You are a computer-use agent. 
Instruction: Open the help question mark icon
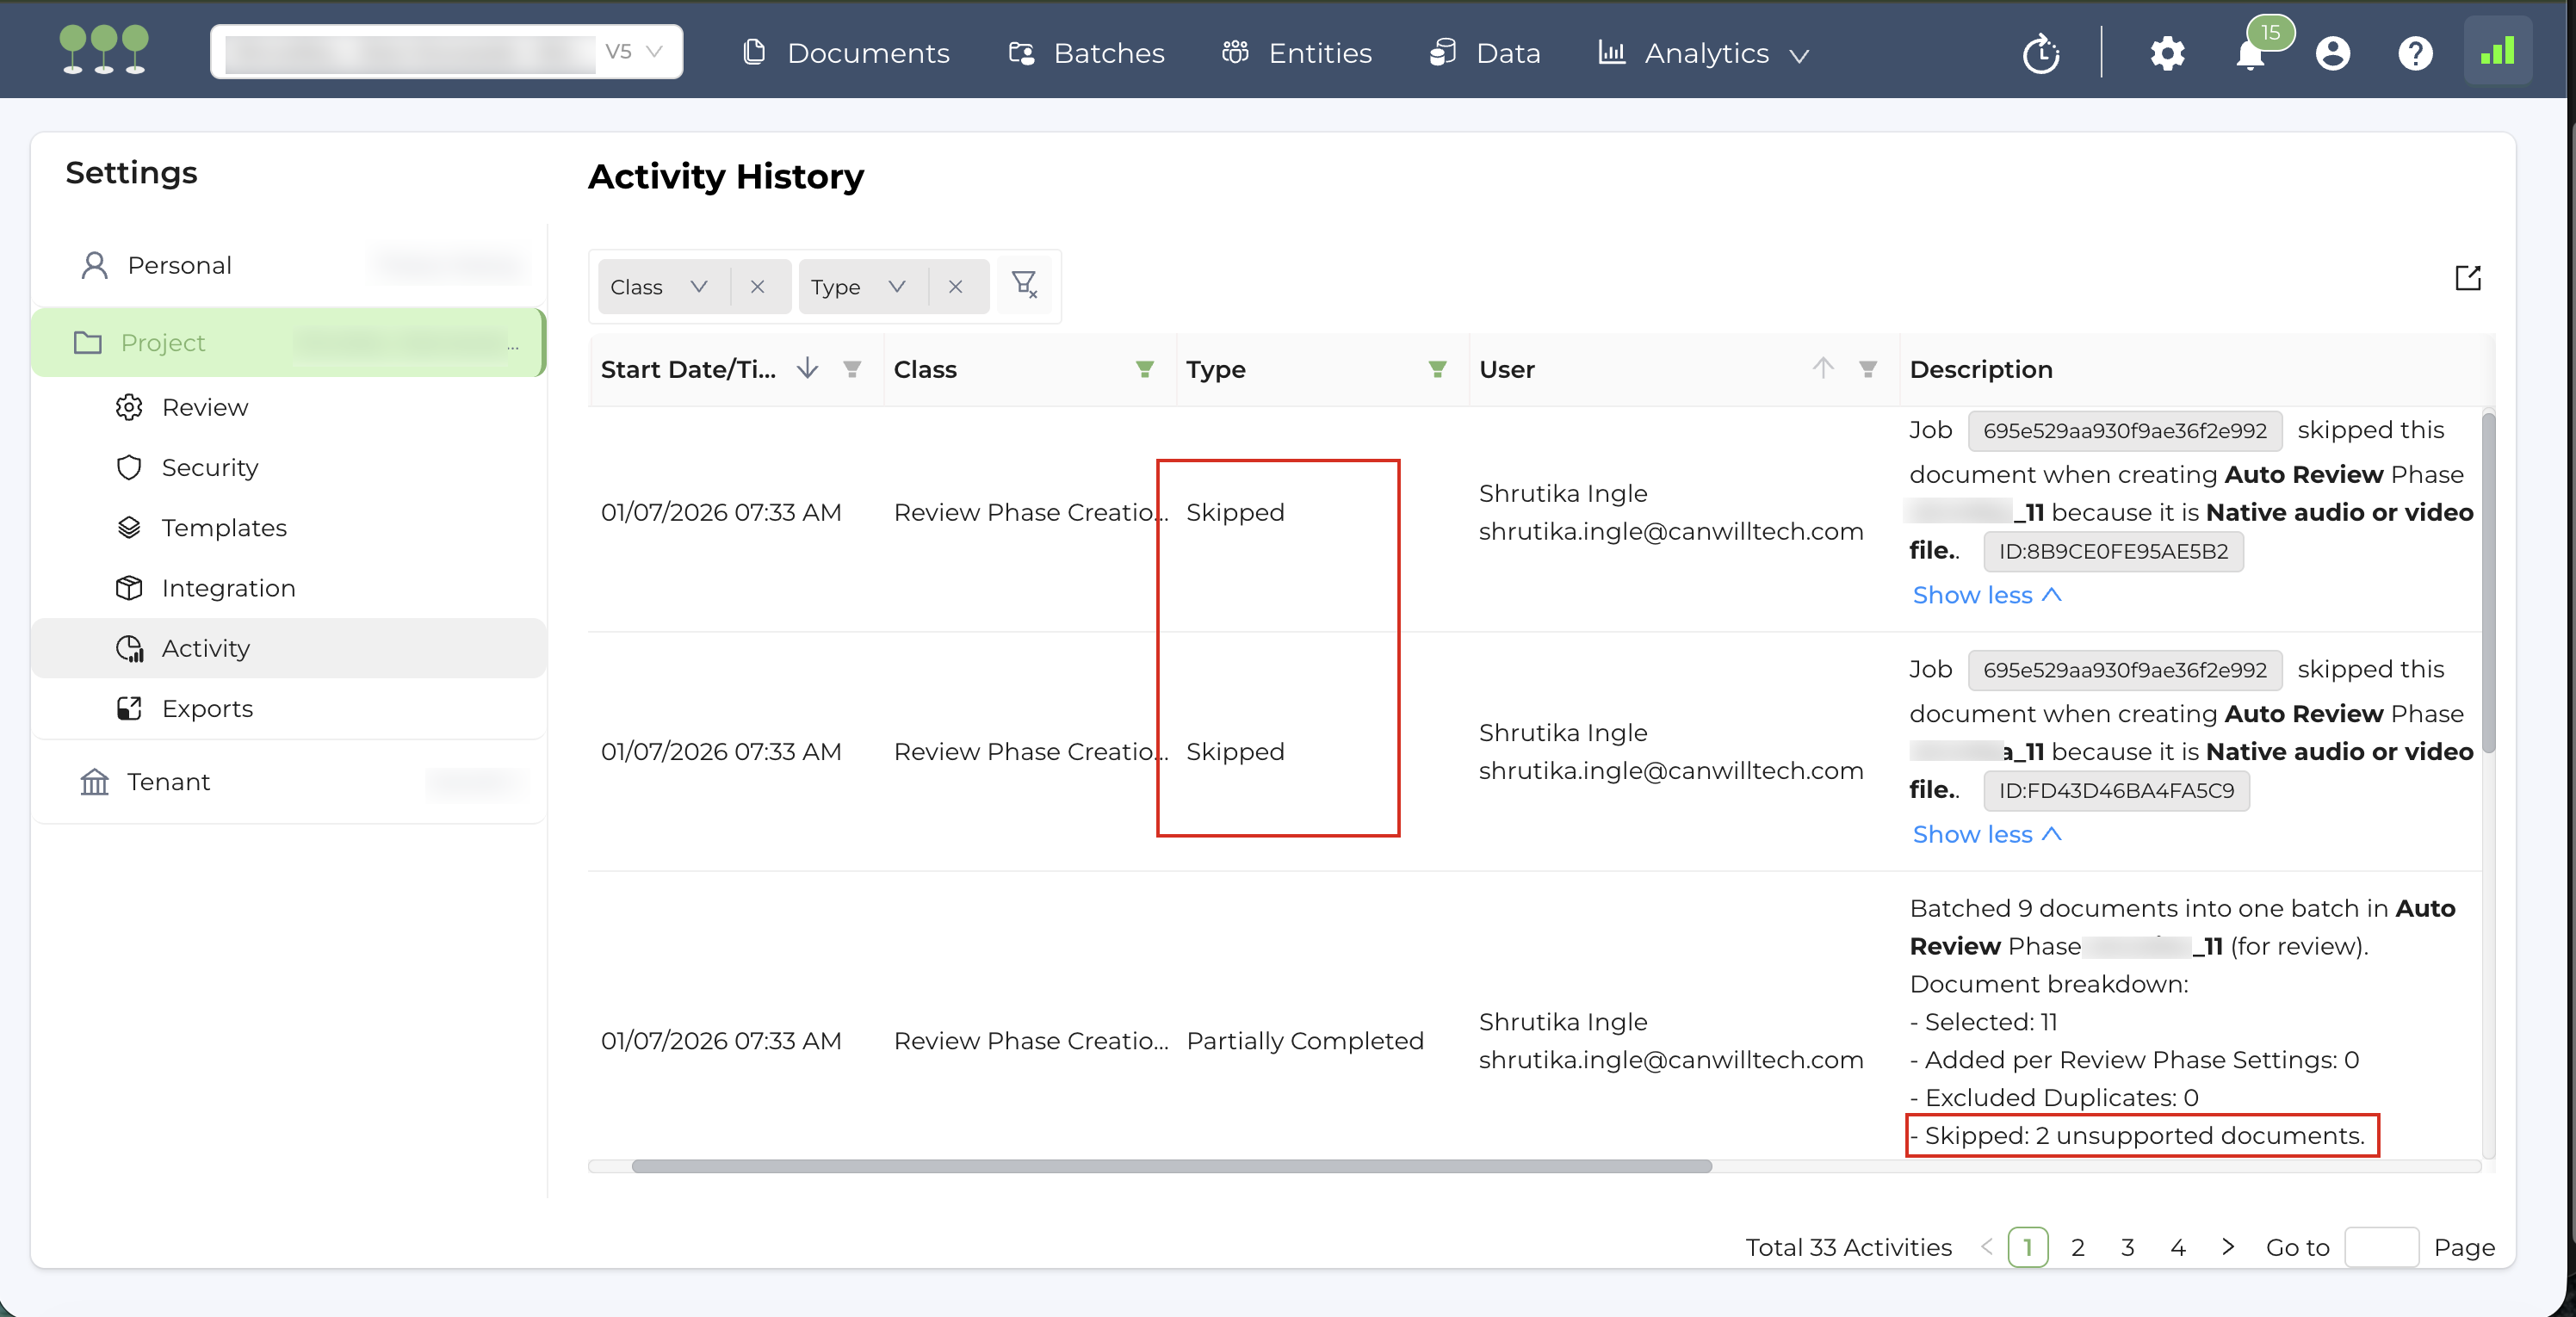[x=2414, y=53]
